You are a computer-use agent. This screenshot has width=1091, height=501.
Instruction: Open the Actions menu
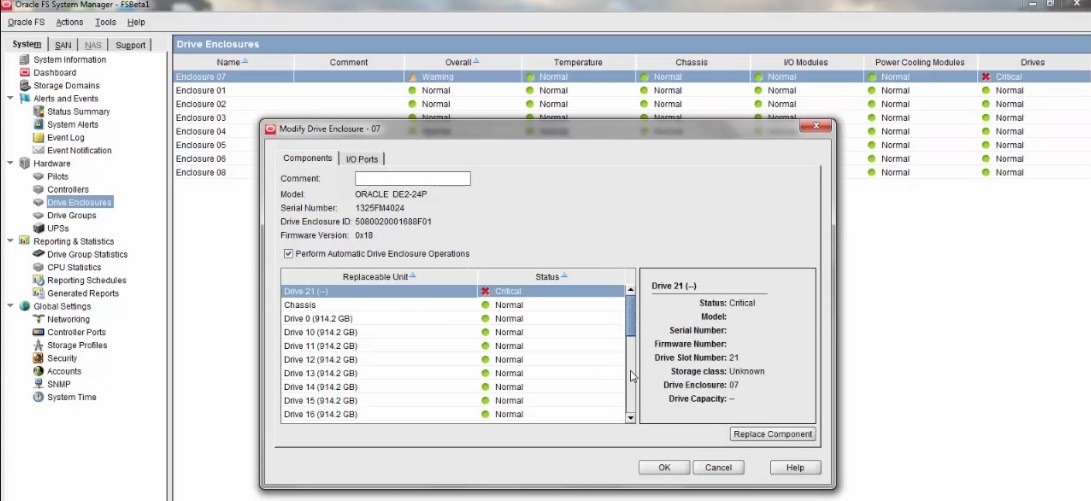69,22
